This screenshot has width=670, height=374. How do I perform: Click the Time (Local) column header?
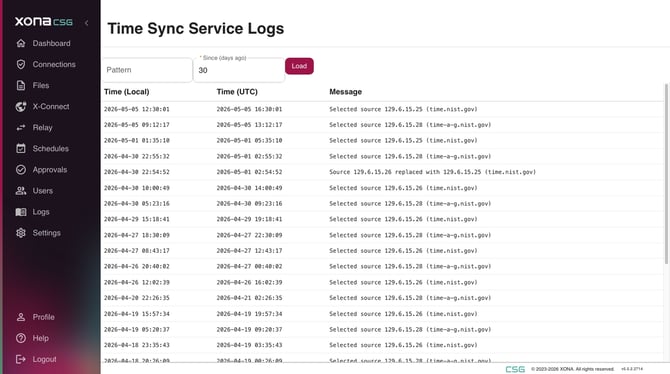click(126, 92)
